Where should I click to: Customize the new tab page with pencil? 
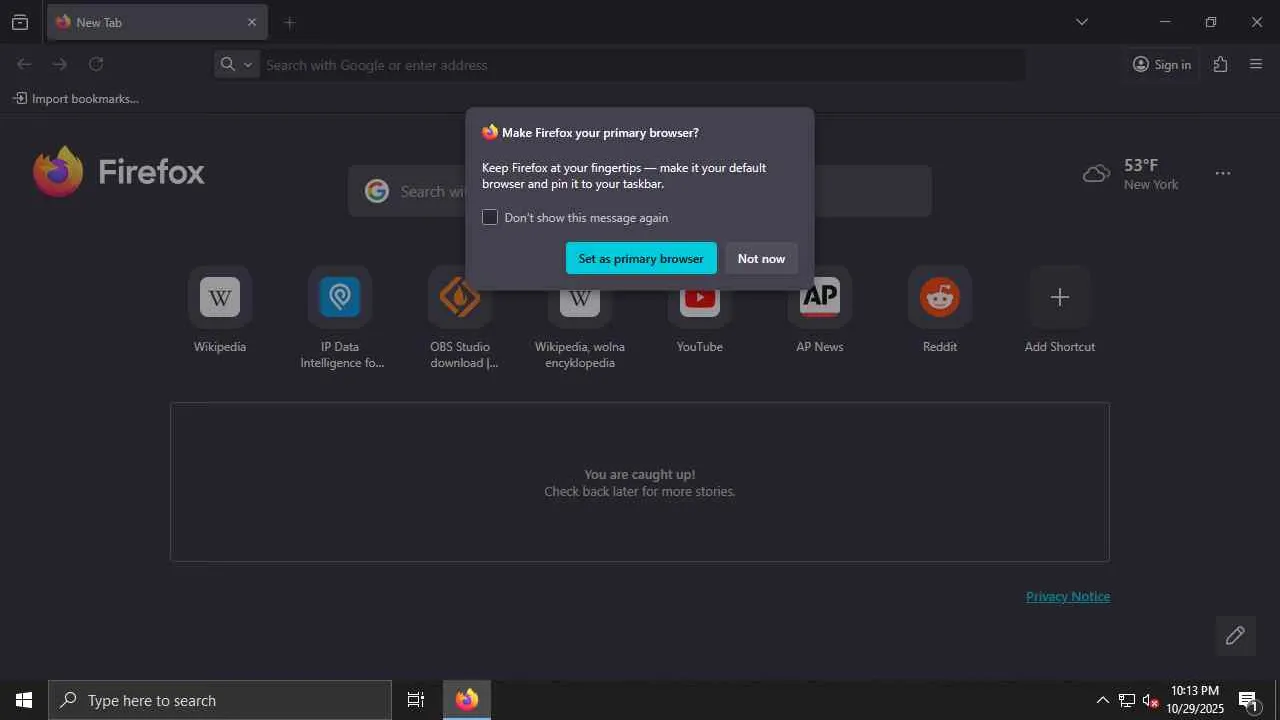1235,636
